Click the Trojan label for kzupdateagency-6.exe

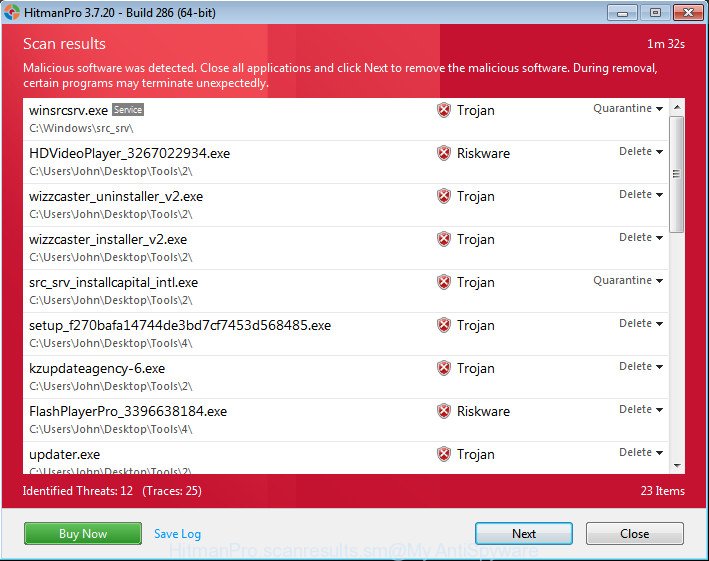(476, 368)
